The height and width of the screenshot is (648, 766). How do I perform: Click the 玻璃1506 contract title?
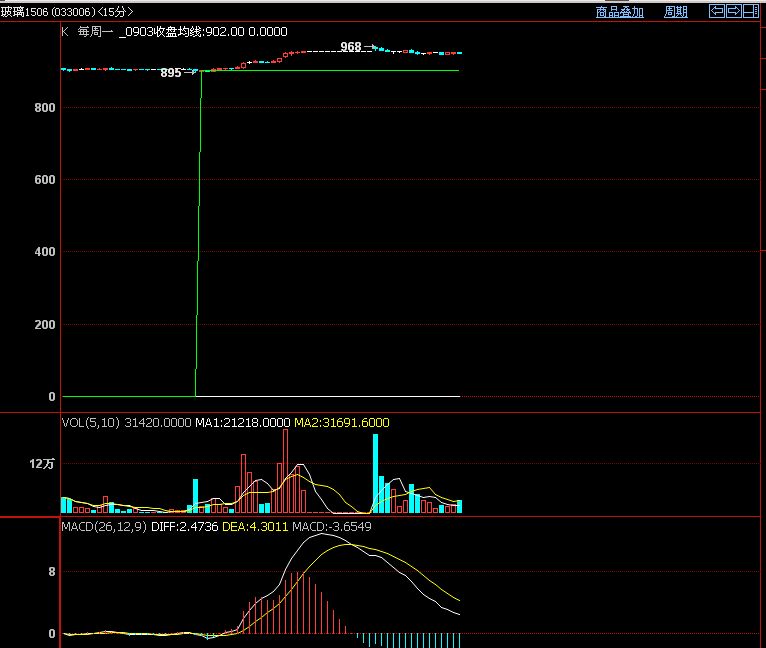[24, 12]
